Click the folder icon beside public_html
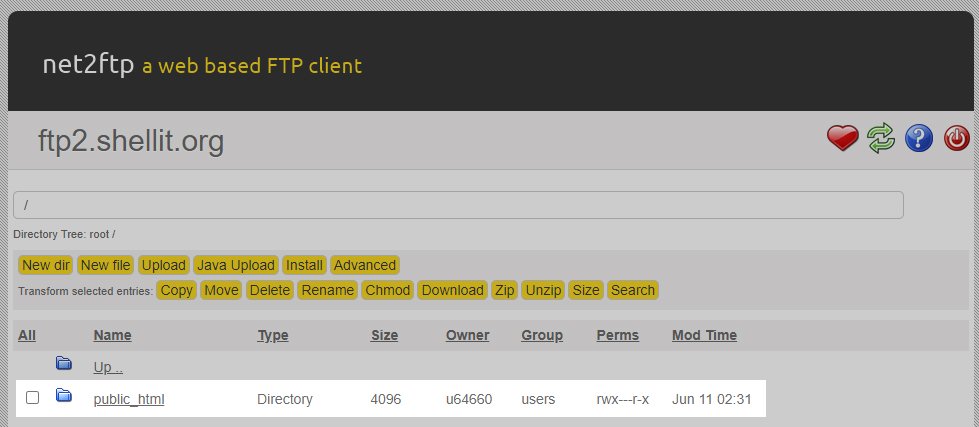 (x=64, y=395)
